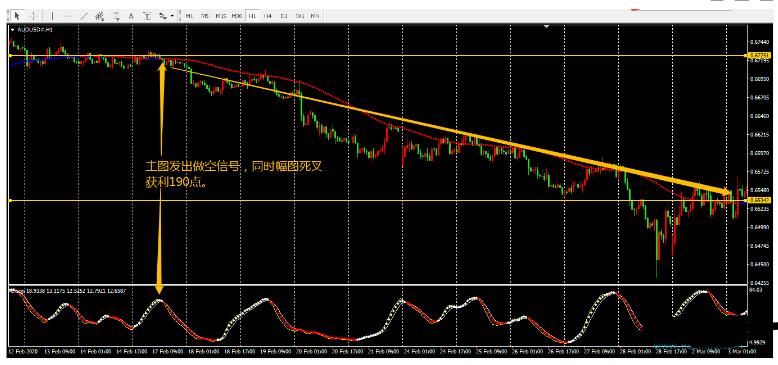The image size is (778, 365).
Task: Switch chart to M15 timeframe
Action: [221, 16]
